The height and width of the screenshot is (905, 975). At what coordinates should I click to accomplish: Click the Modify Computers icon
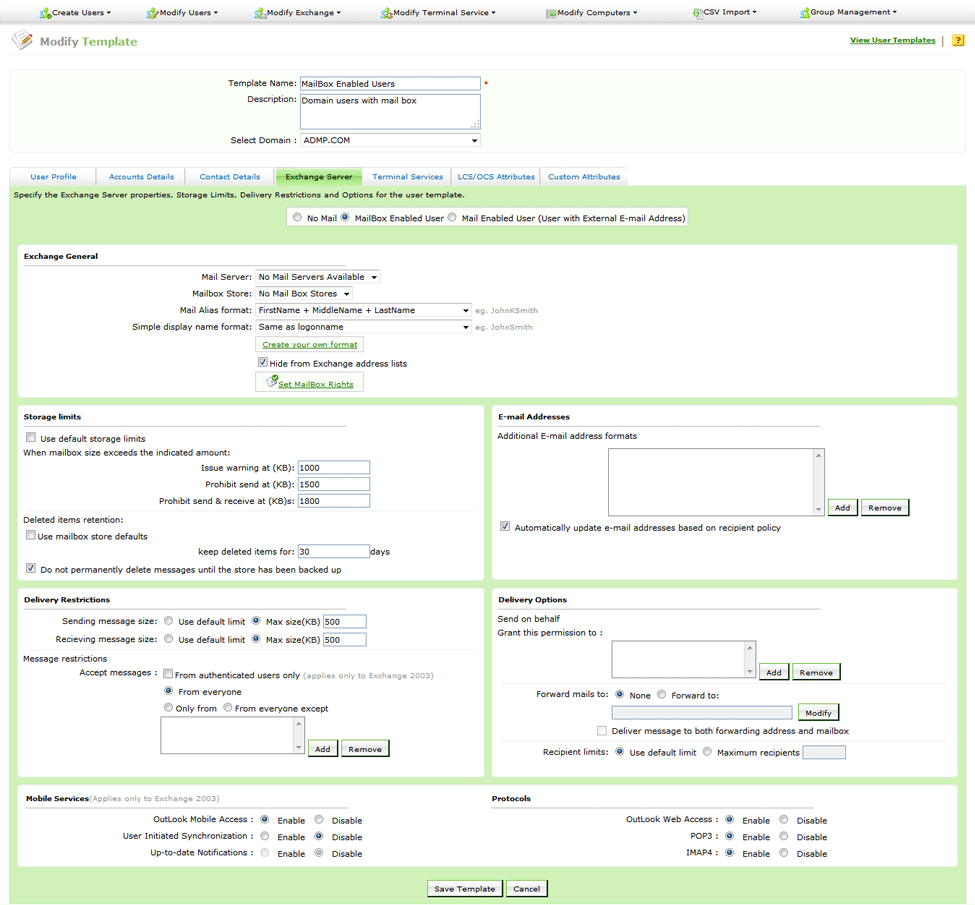click(551, 13)
